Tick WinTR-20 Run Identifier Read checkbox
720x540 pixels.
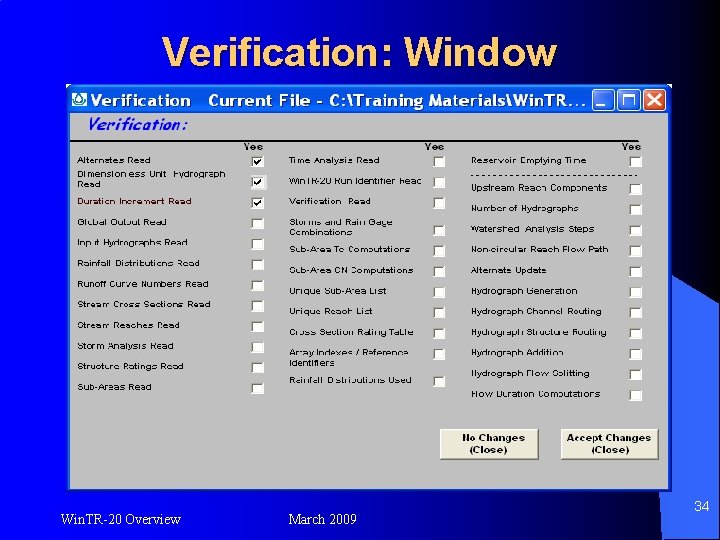pos(439,182)
